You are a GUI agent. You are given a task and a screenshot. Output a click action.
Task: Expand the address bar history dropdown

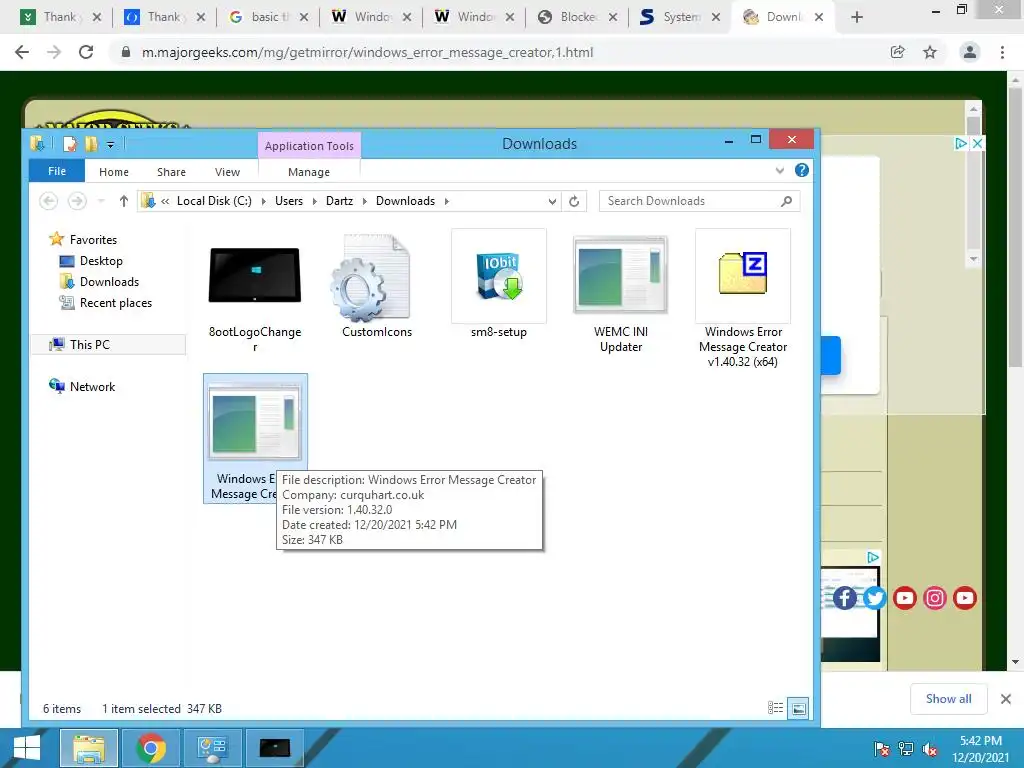click(552, 201)
